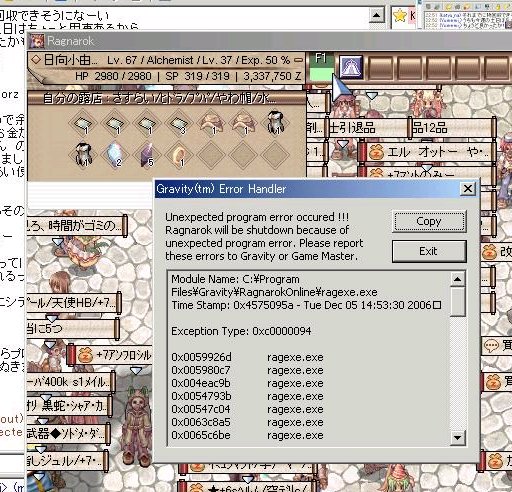Click the star icon in top bar
Viewport: 512px width, 492px height.
(399, 15)
